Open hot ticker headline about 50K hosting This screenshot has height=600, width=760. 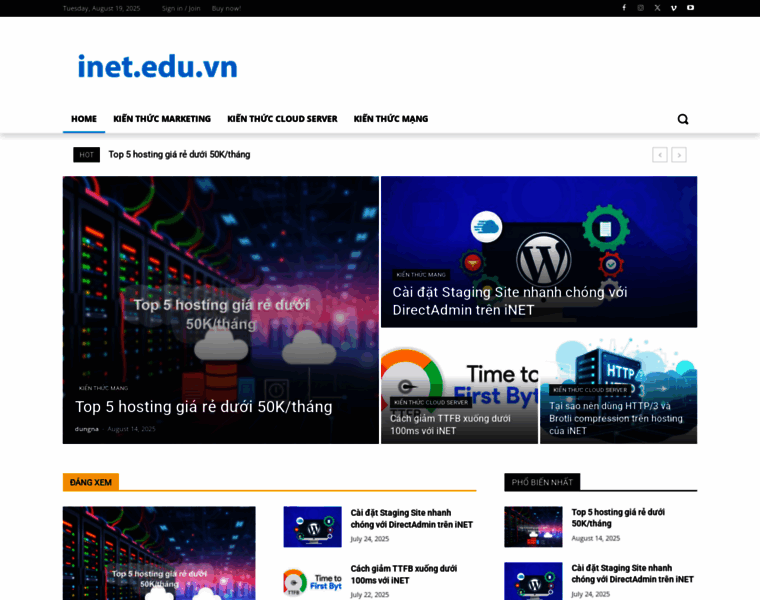179,155
